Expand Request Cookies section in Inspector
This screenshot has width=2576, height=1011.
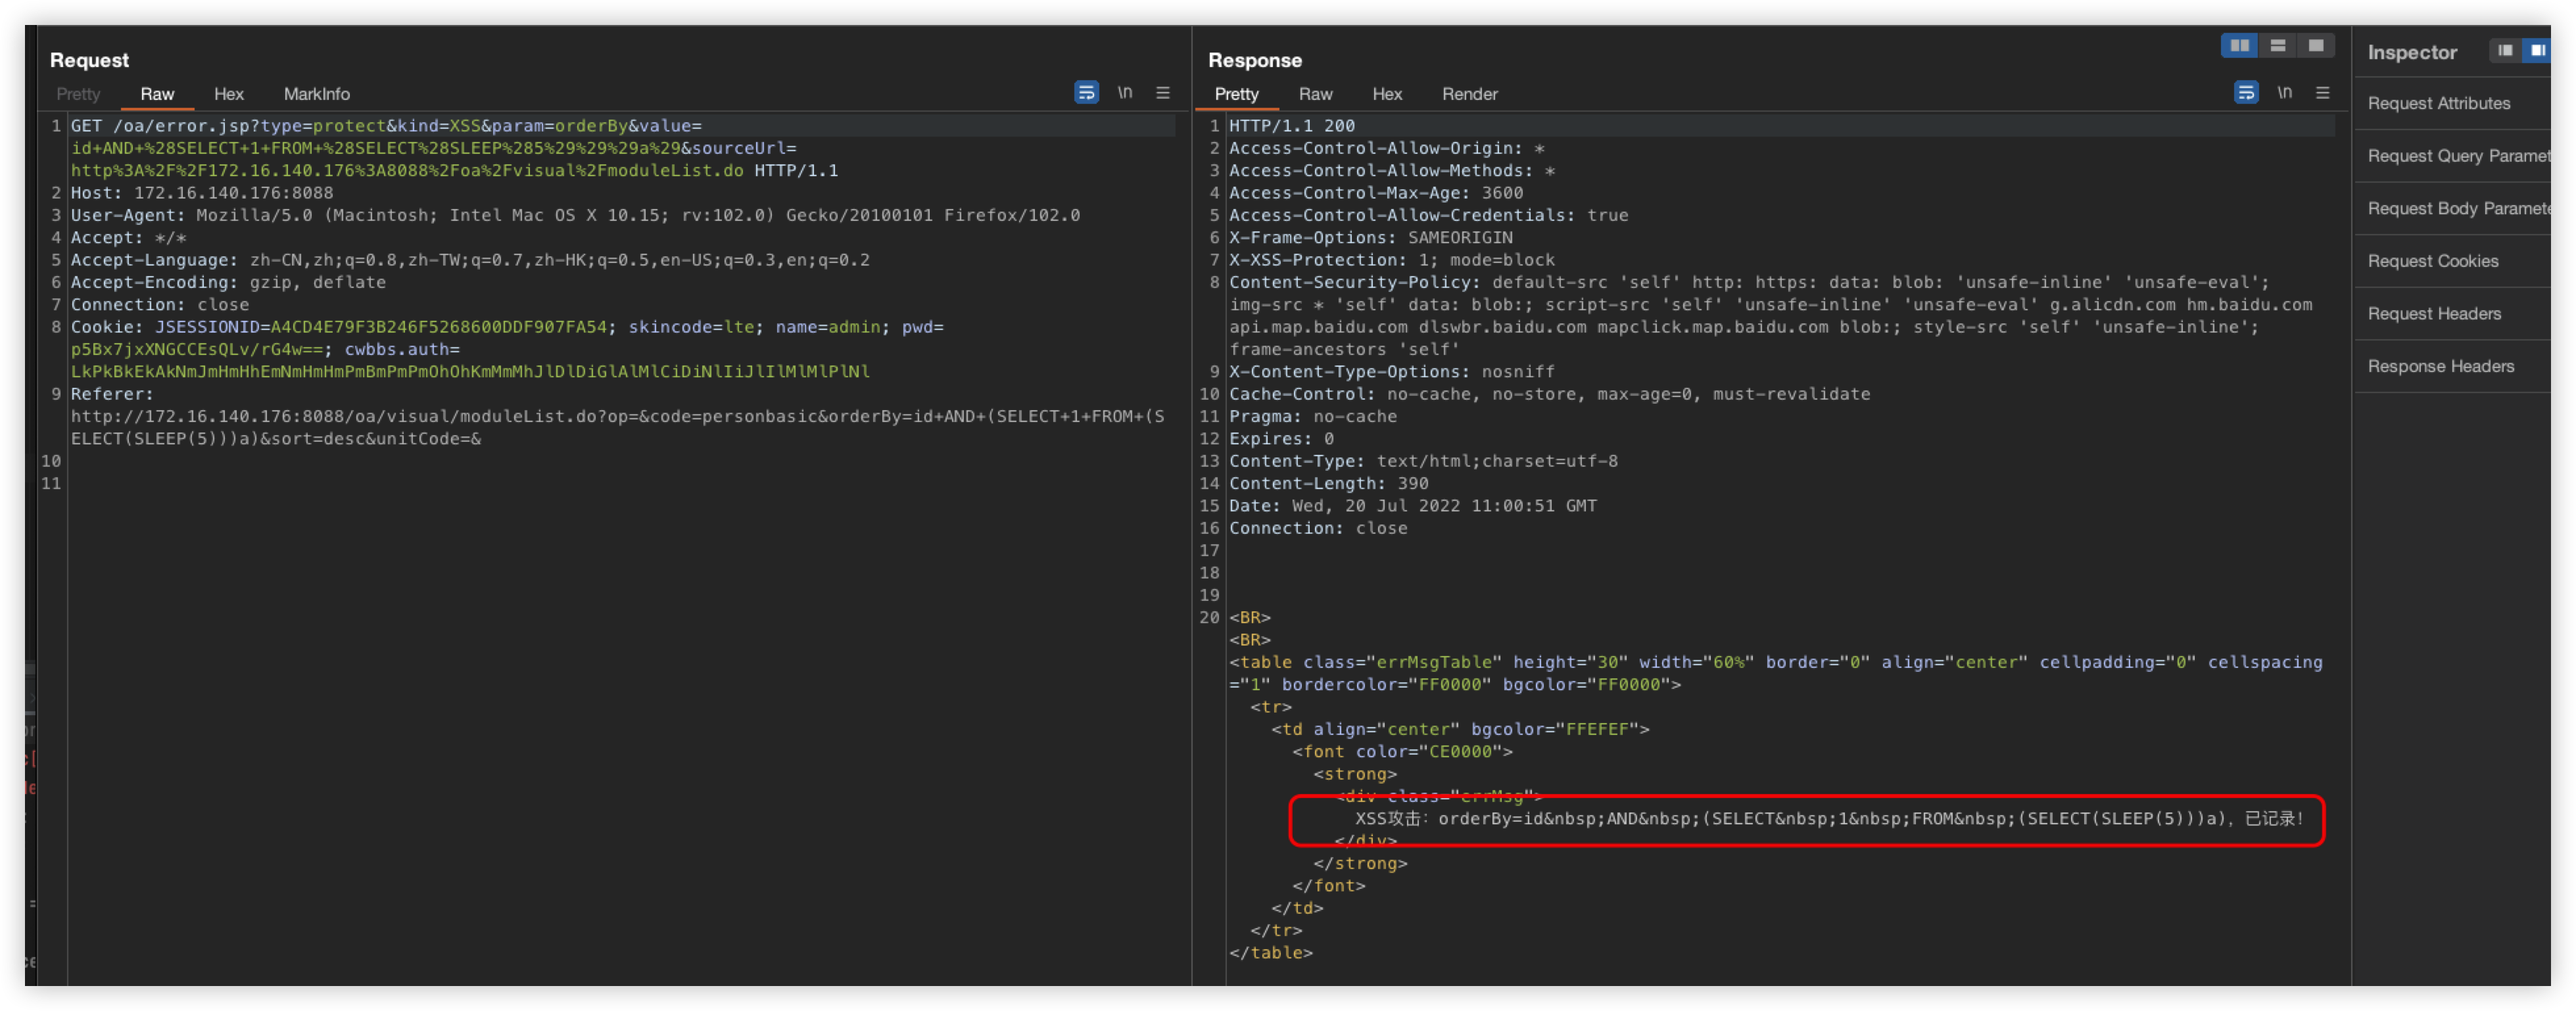pyautogui.click(x=2432, y=261)
